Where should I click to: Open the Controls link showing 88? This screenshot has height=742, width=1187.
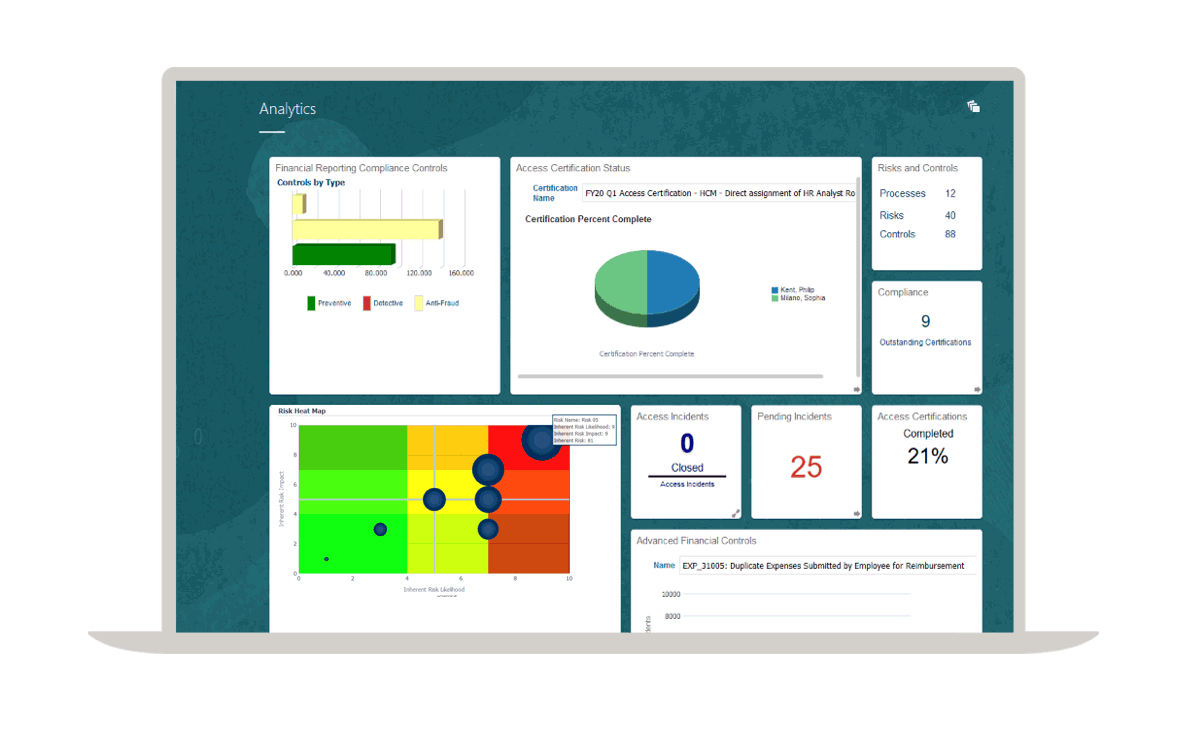[897, 234]
